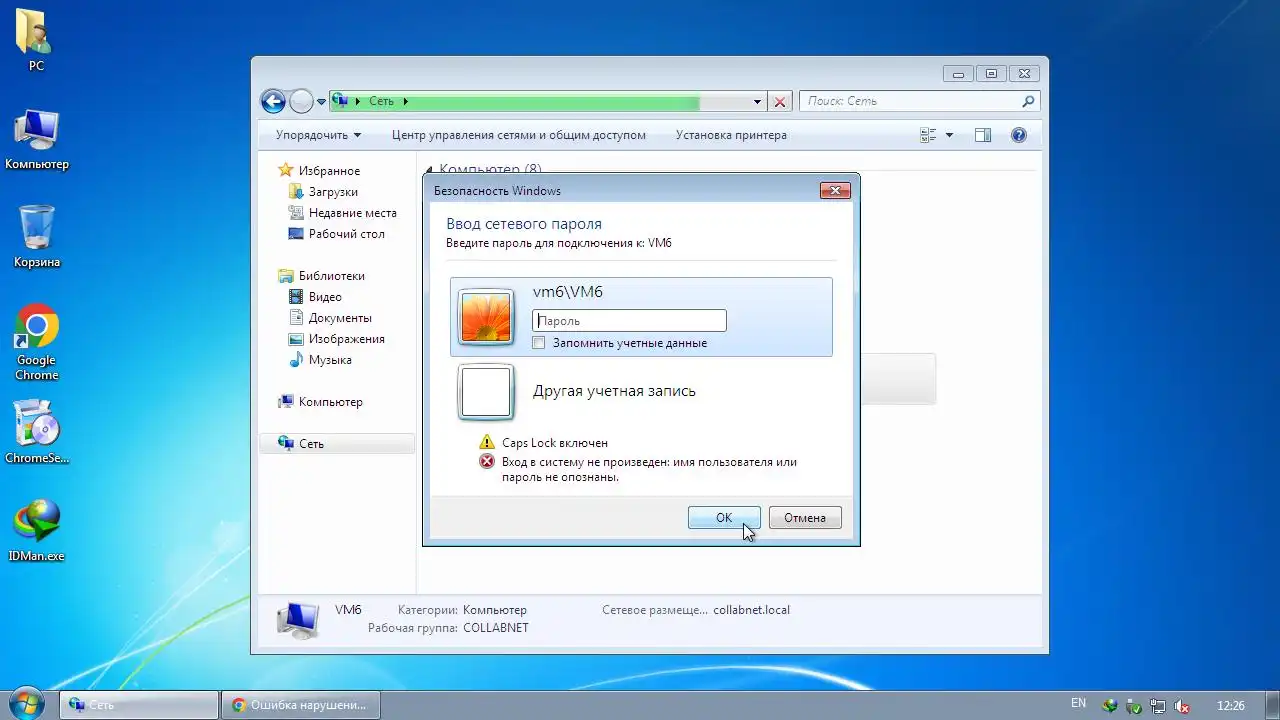Launch Google Chrome from desktop

37,342
